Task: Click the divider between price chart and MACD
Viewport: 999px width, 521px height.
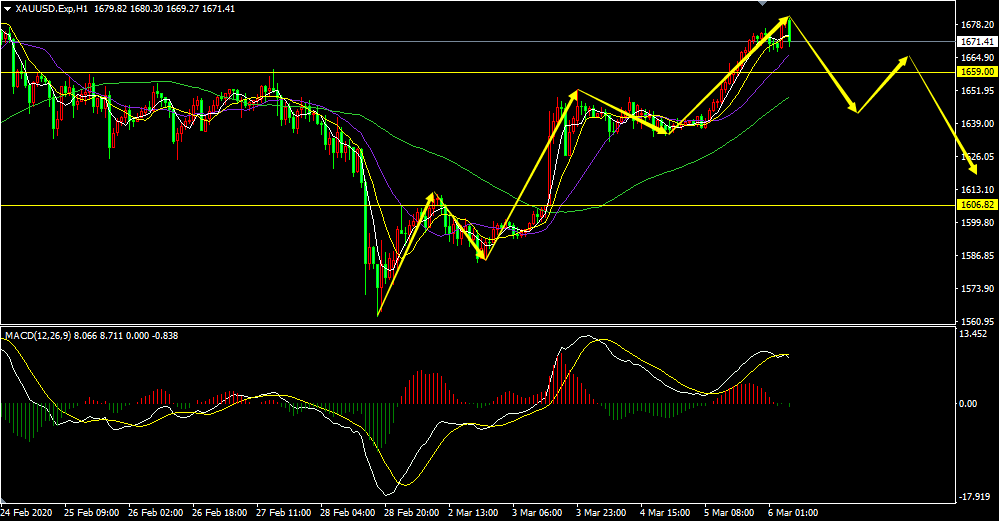Action: 475,325
